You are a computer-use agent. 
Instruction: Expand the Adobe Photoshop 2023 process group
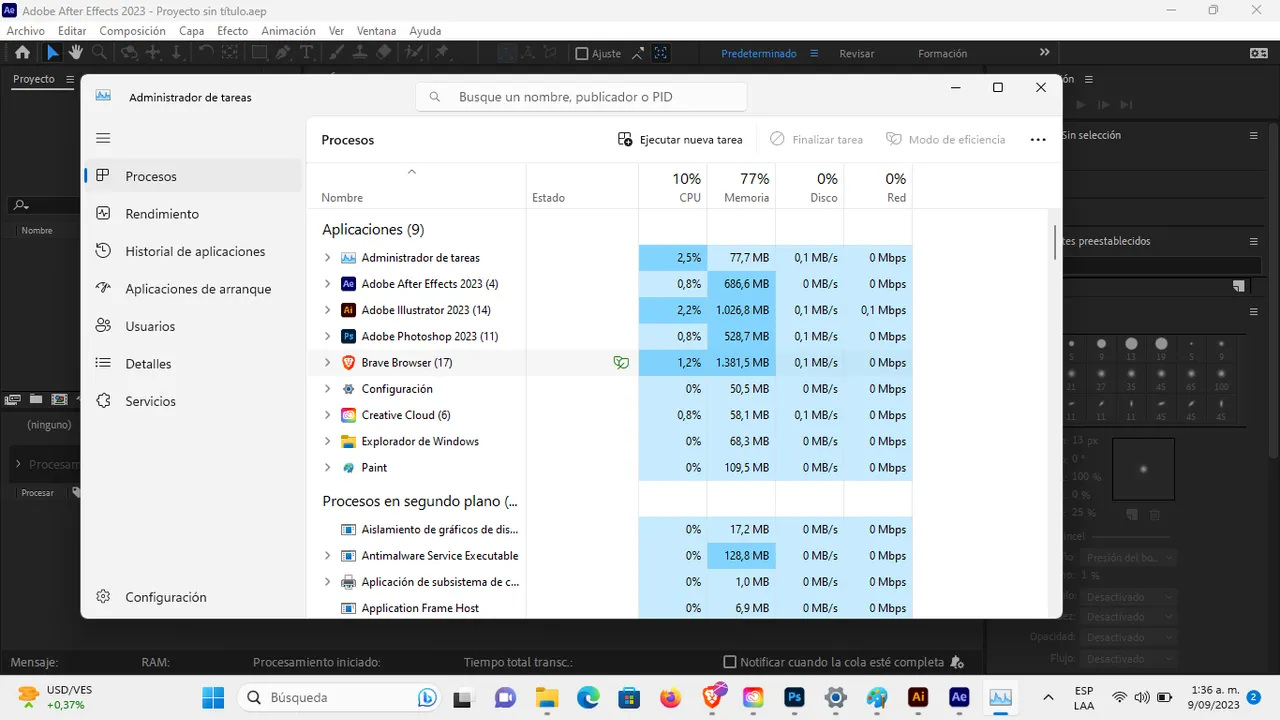[327, 336]
